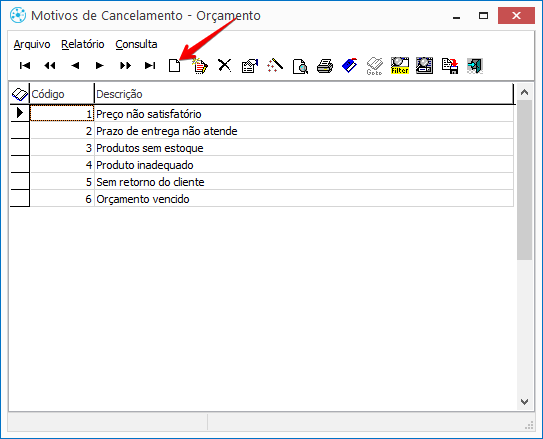Sort by the Descrição column header
543x439 pixels.
[304, 94]
